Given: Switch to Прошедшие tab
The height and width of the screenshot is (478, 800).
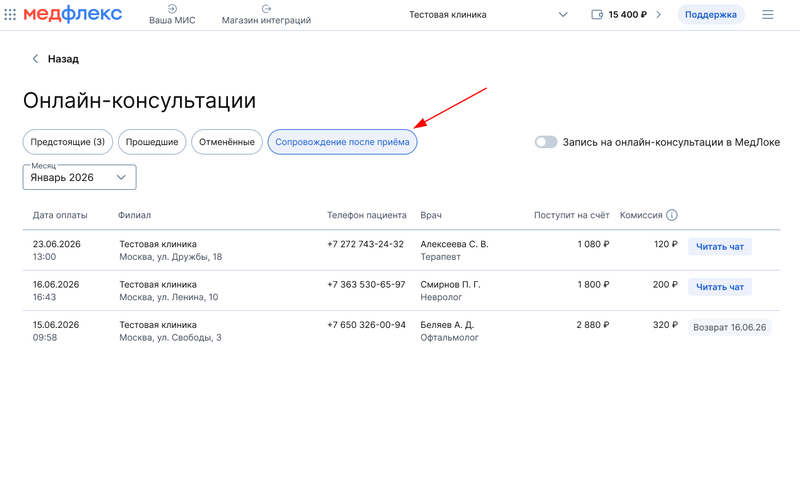Looking at the screenshot, I should coord(152,142).
